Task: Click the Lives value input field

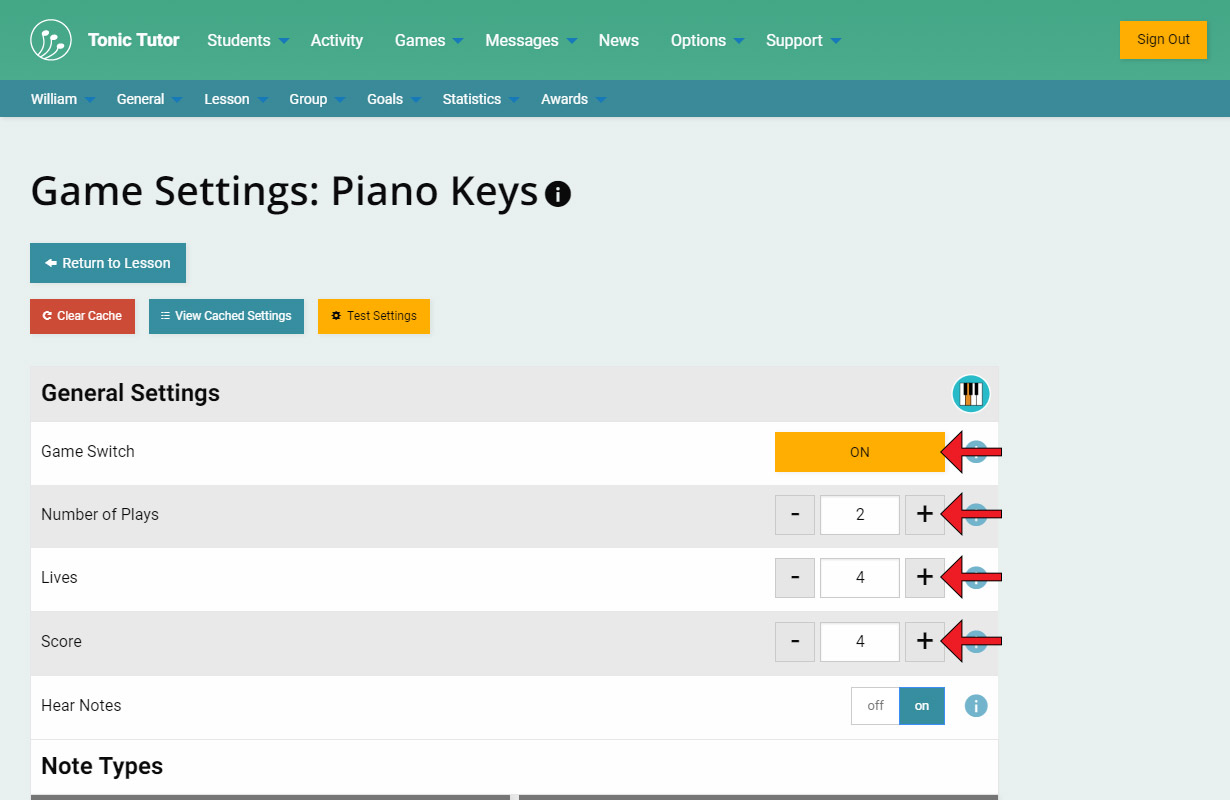Action: click(859, 578)
